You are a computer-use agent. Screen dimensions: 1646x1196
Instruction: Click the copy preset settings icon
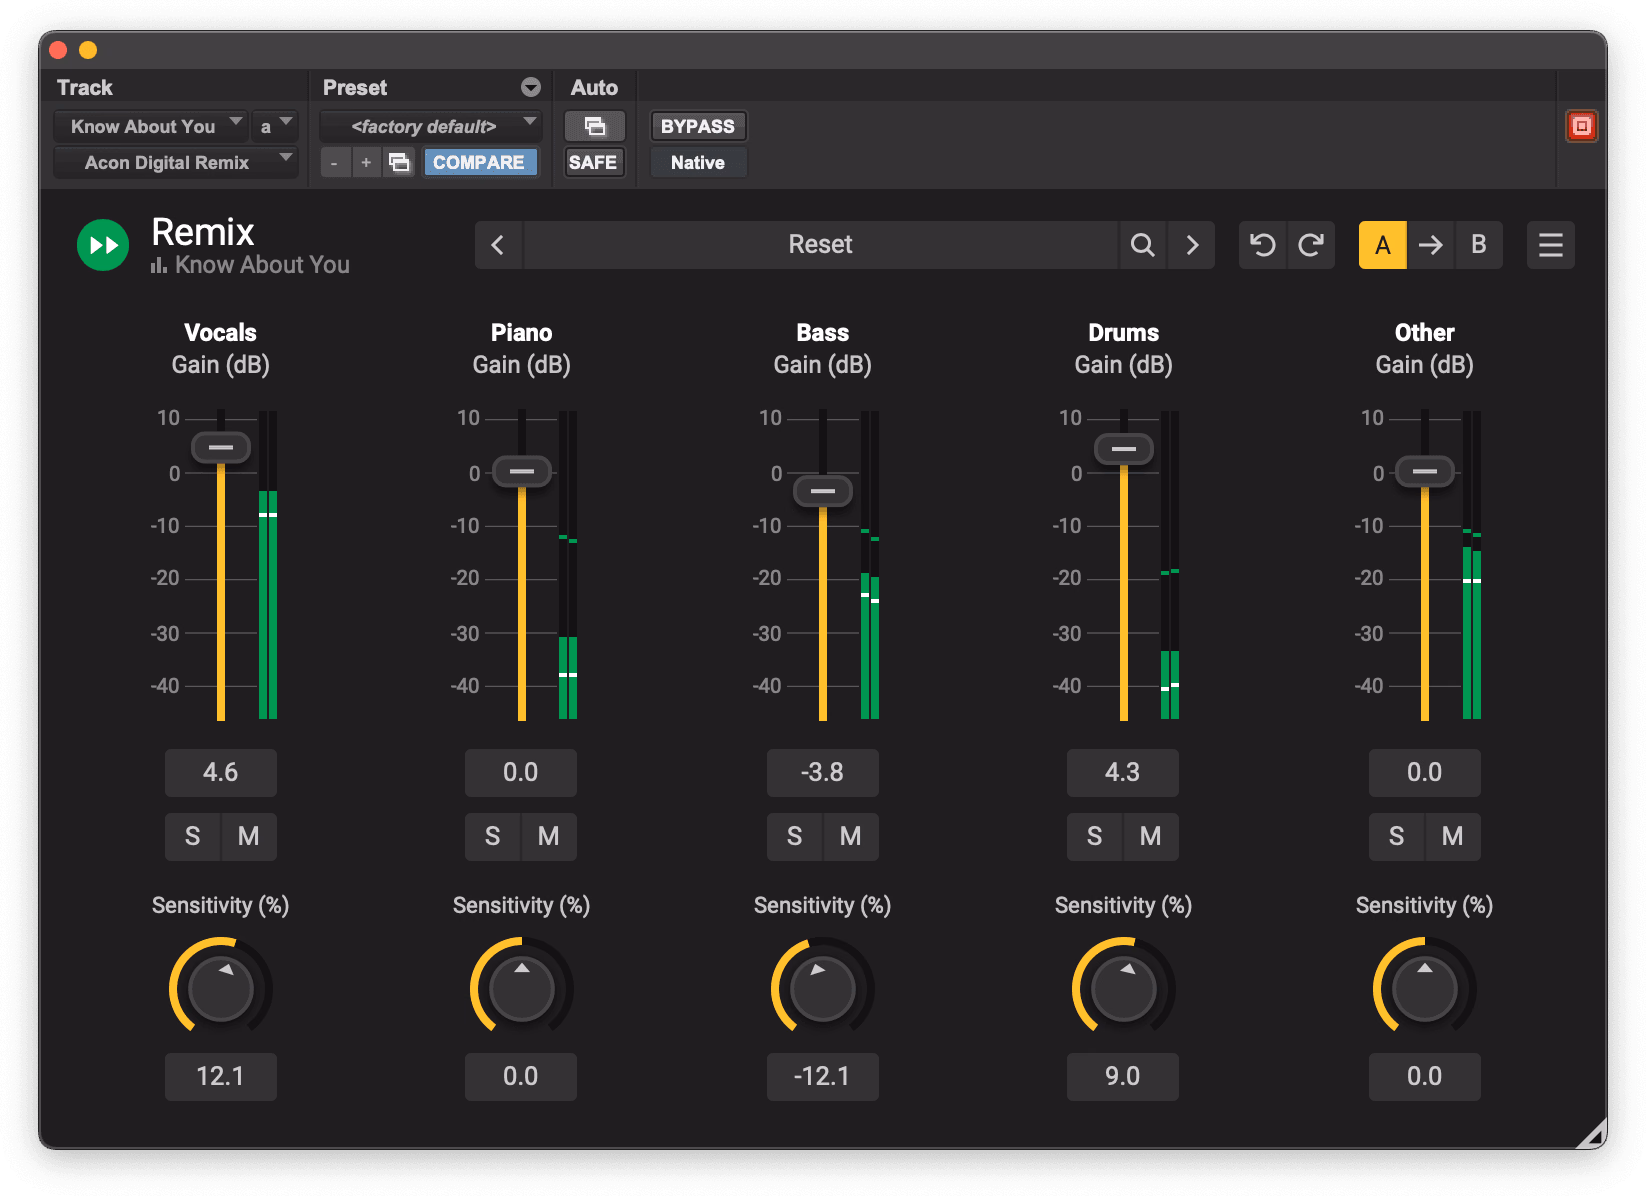point(399,162)
